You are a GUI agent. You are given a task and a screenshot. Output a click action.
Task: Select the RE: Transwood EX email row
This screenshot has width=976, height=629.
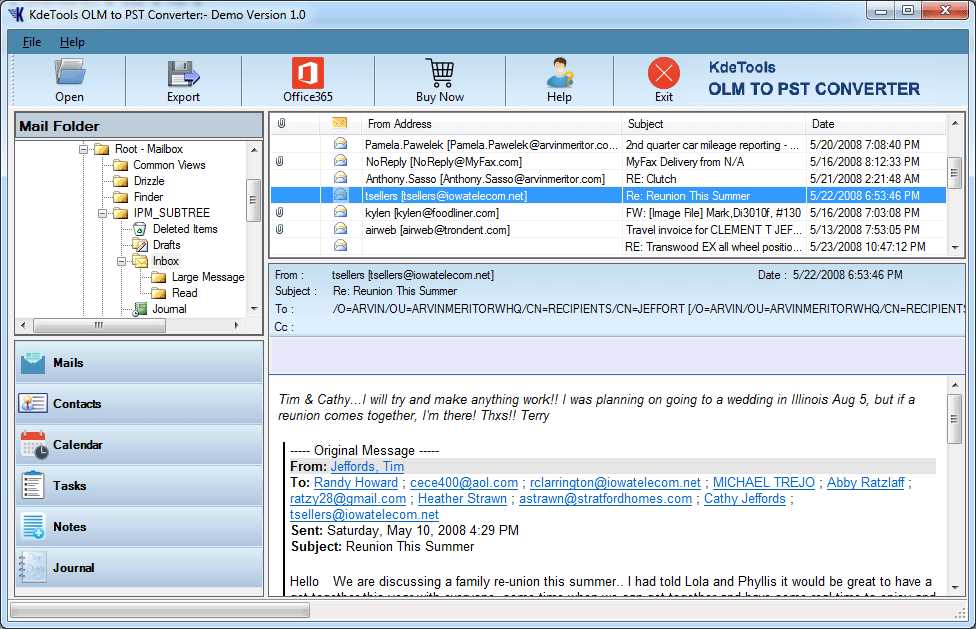[x=608, y=247]
